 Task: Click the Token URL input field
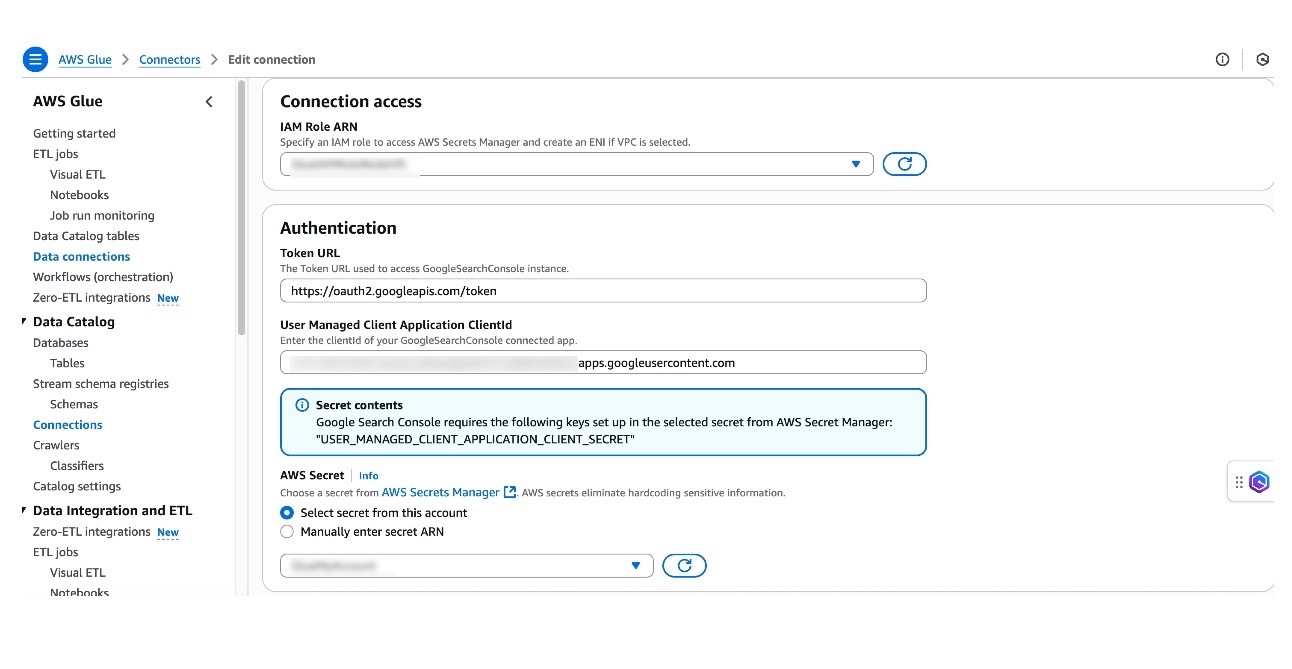click(x=603, y=291)
